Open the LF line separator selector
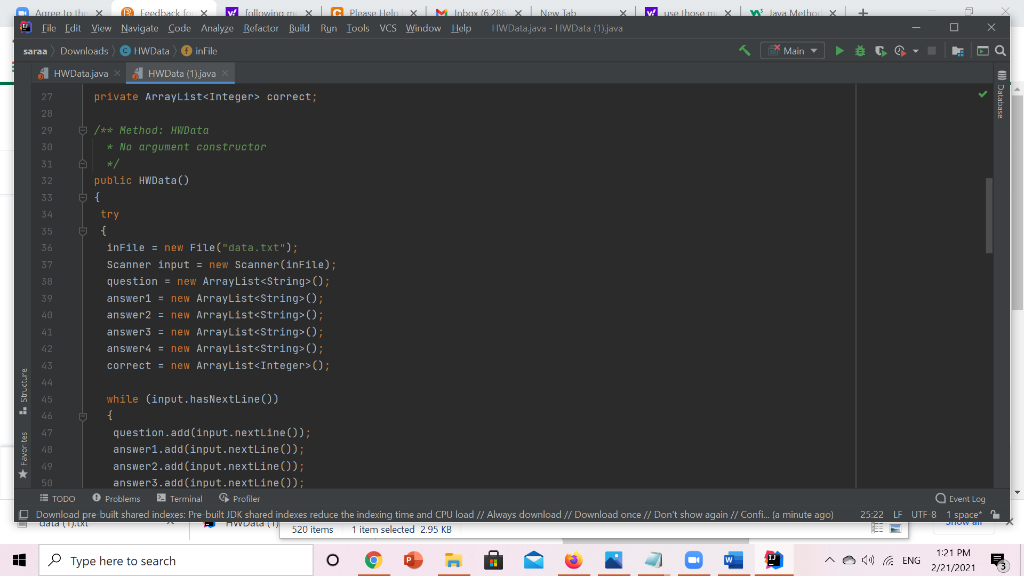This screenshot has width=1024, height=576. coord(898,515)
